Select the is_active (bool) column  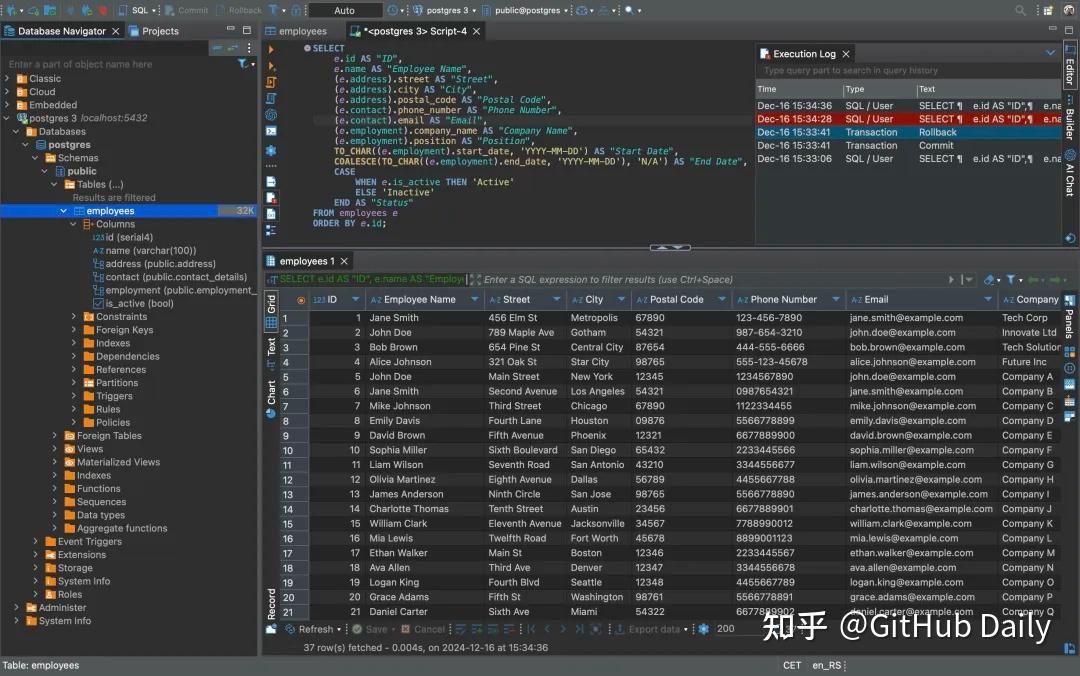click(x=133, y=304)
